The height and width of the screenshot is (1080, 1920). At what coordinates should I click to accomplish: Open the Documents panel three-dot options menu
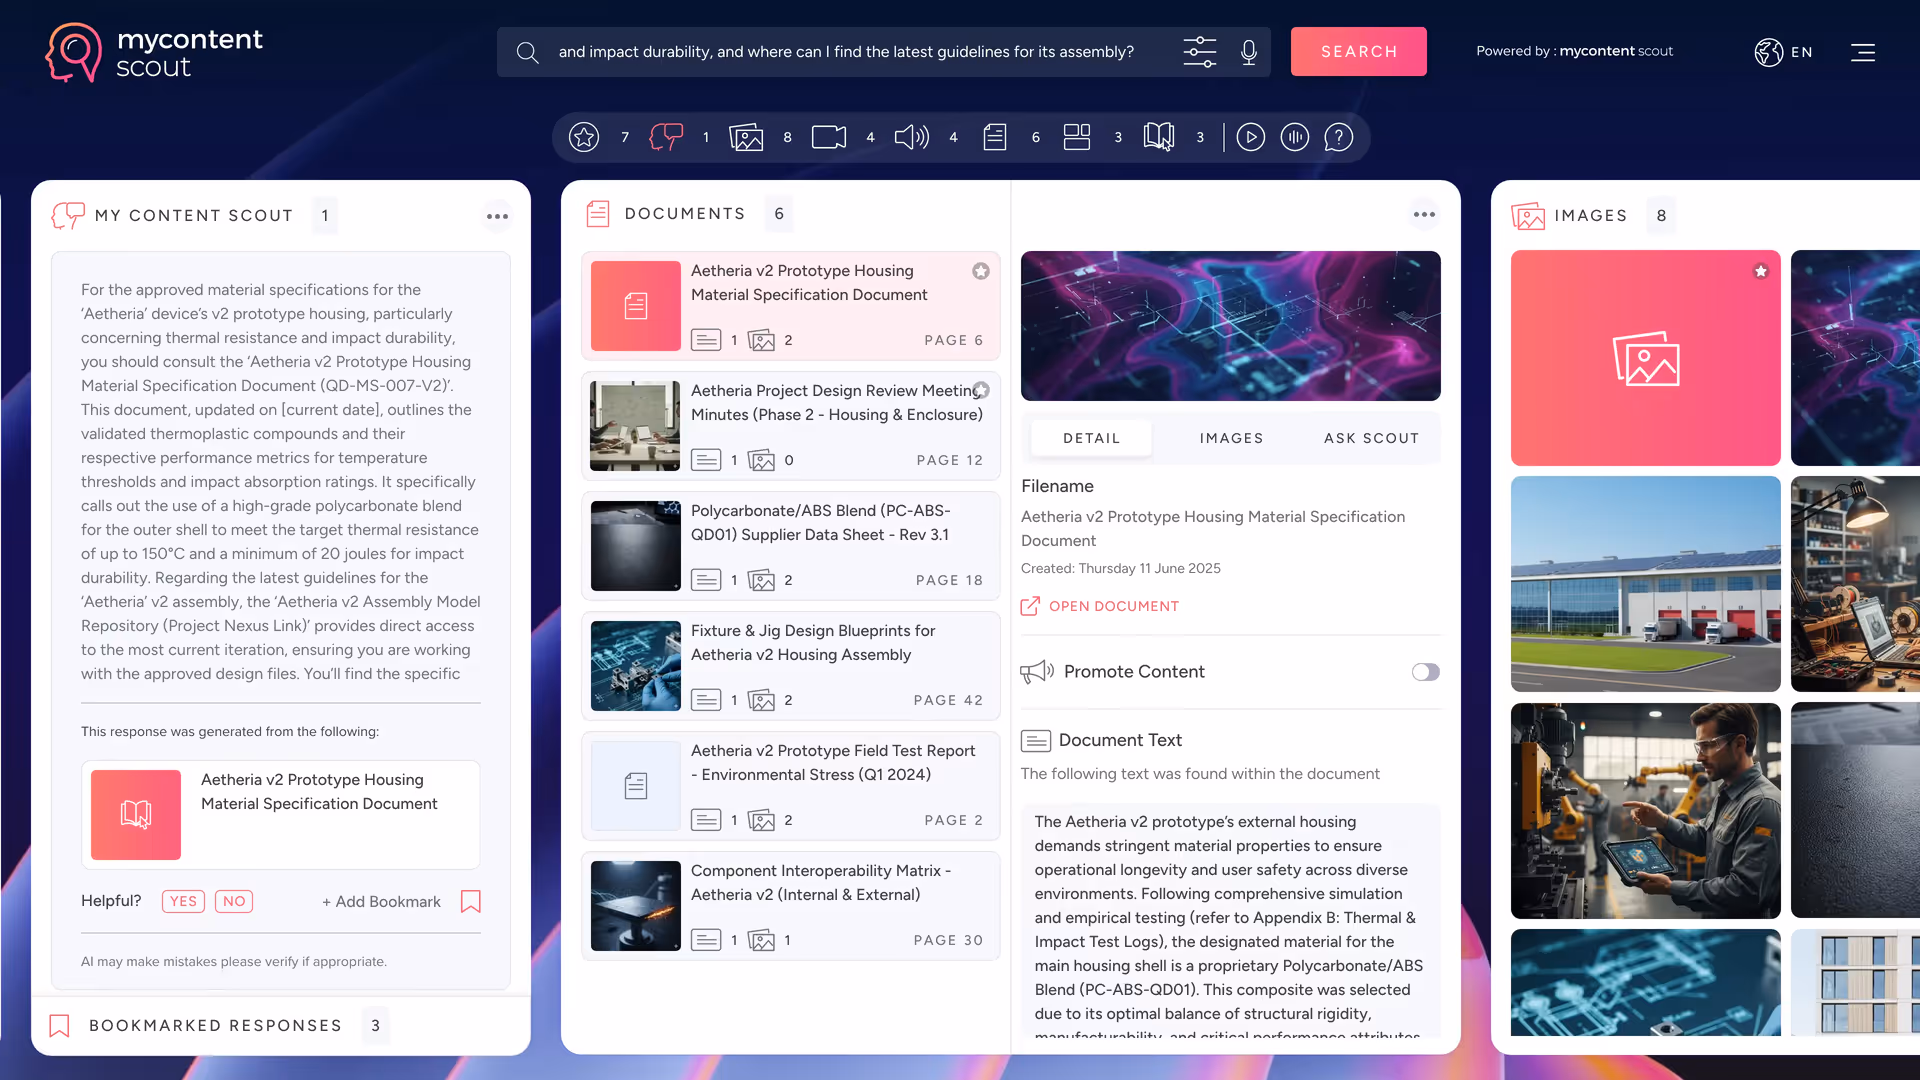tap(1424, 214)
